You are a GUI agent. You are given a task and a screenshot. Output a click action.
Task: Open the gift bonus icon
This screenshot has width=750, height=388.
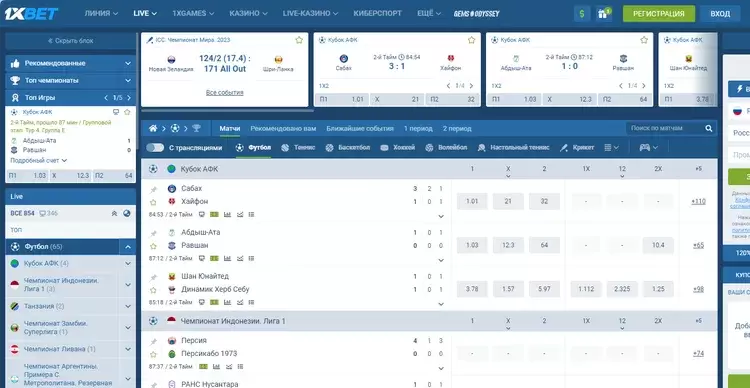click(604, 14)
